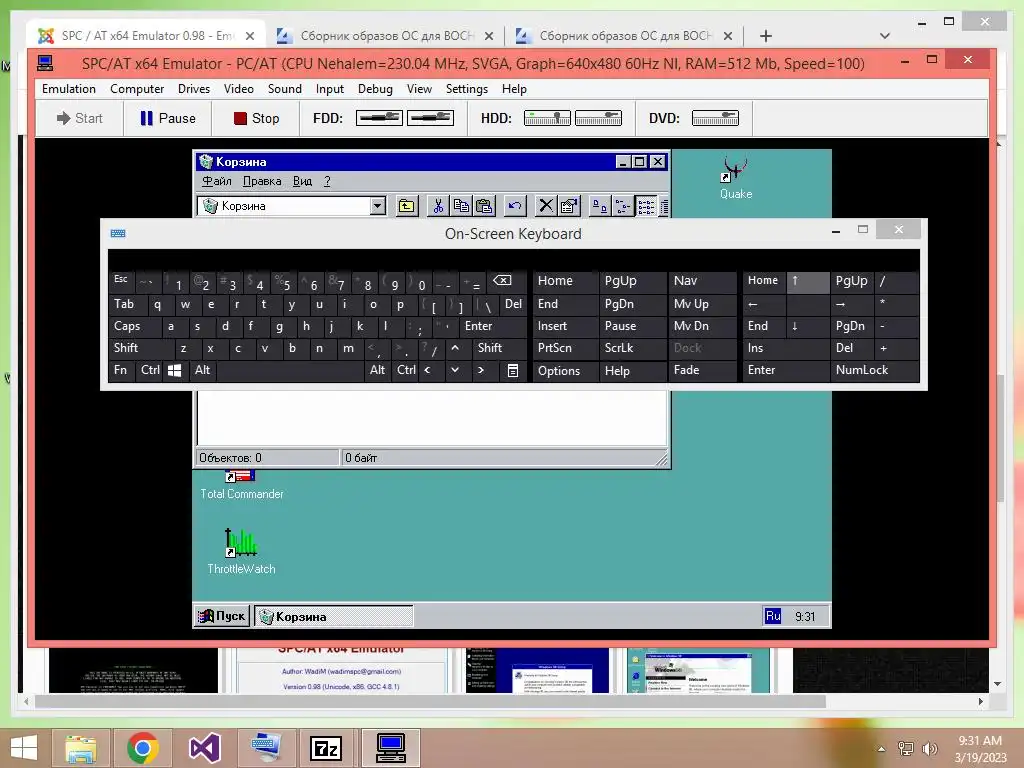Screen dimensions: 1024x768
Task: Click the horizontal scrollbar at page bottom
Action: point(430,701)
